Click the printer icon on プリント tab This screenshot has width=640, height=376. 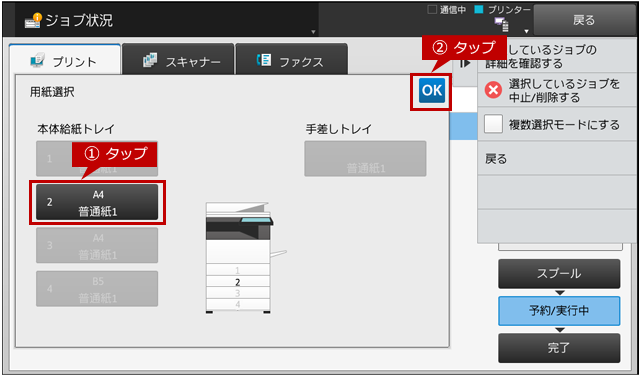click(x=38, y=60)
